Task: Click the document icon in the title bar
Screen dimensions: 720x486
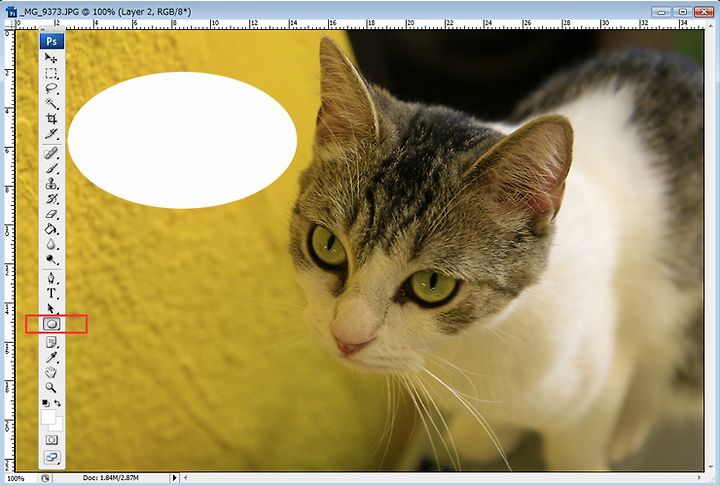Action: pos(11,11)
